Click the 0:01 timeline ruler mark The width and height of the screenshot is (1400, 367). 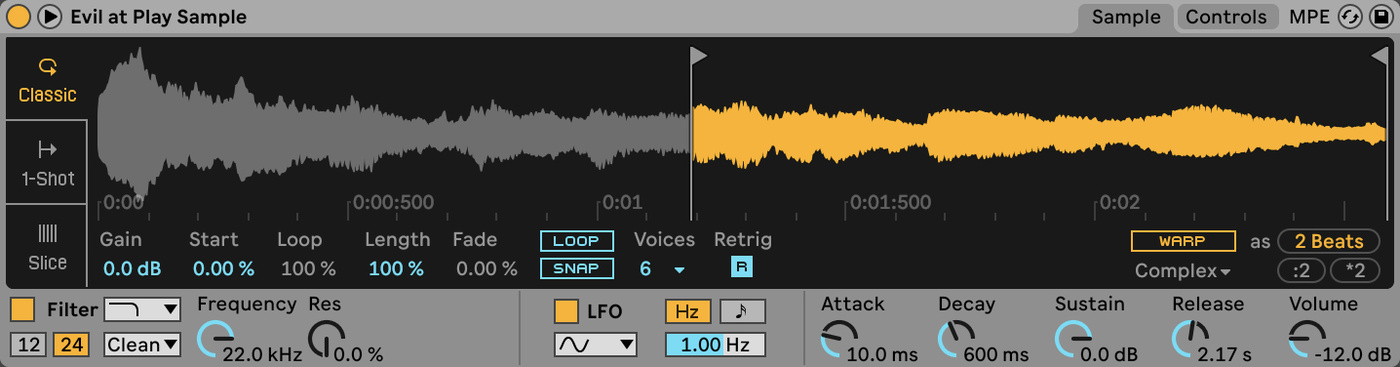[x=623, y=203]
